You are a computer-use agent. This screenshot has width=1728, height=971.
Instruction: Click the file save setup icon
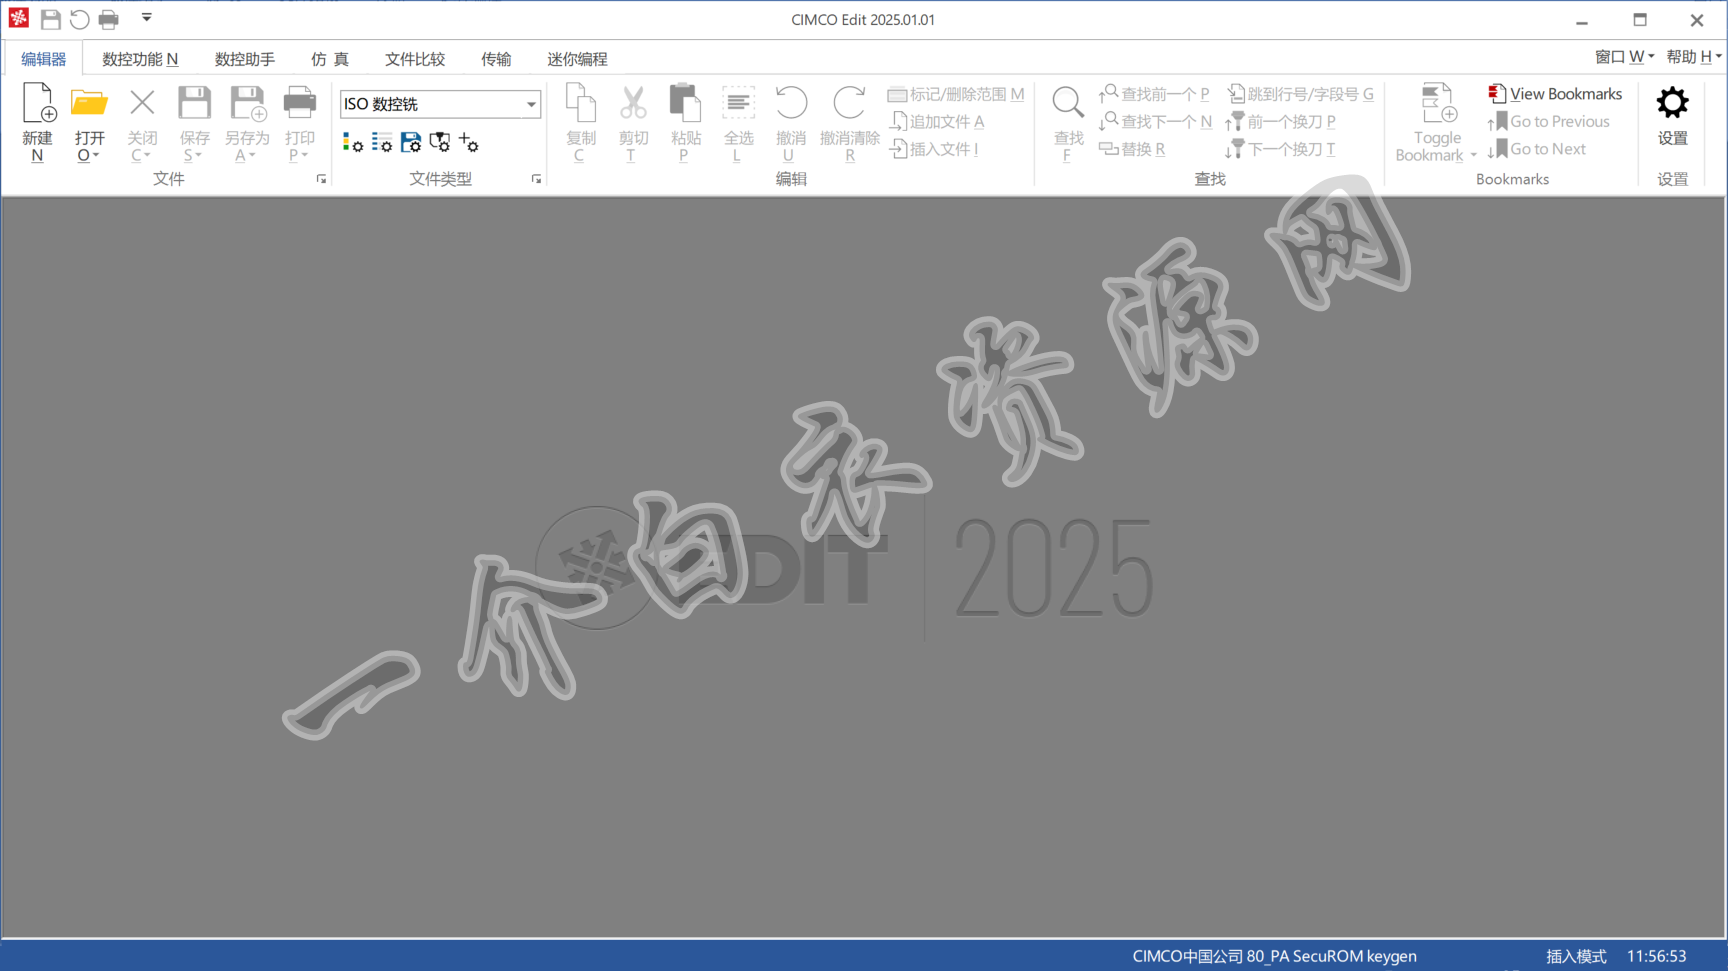pyautogui.click(x=410, y=143)
